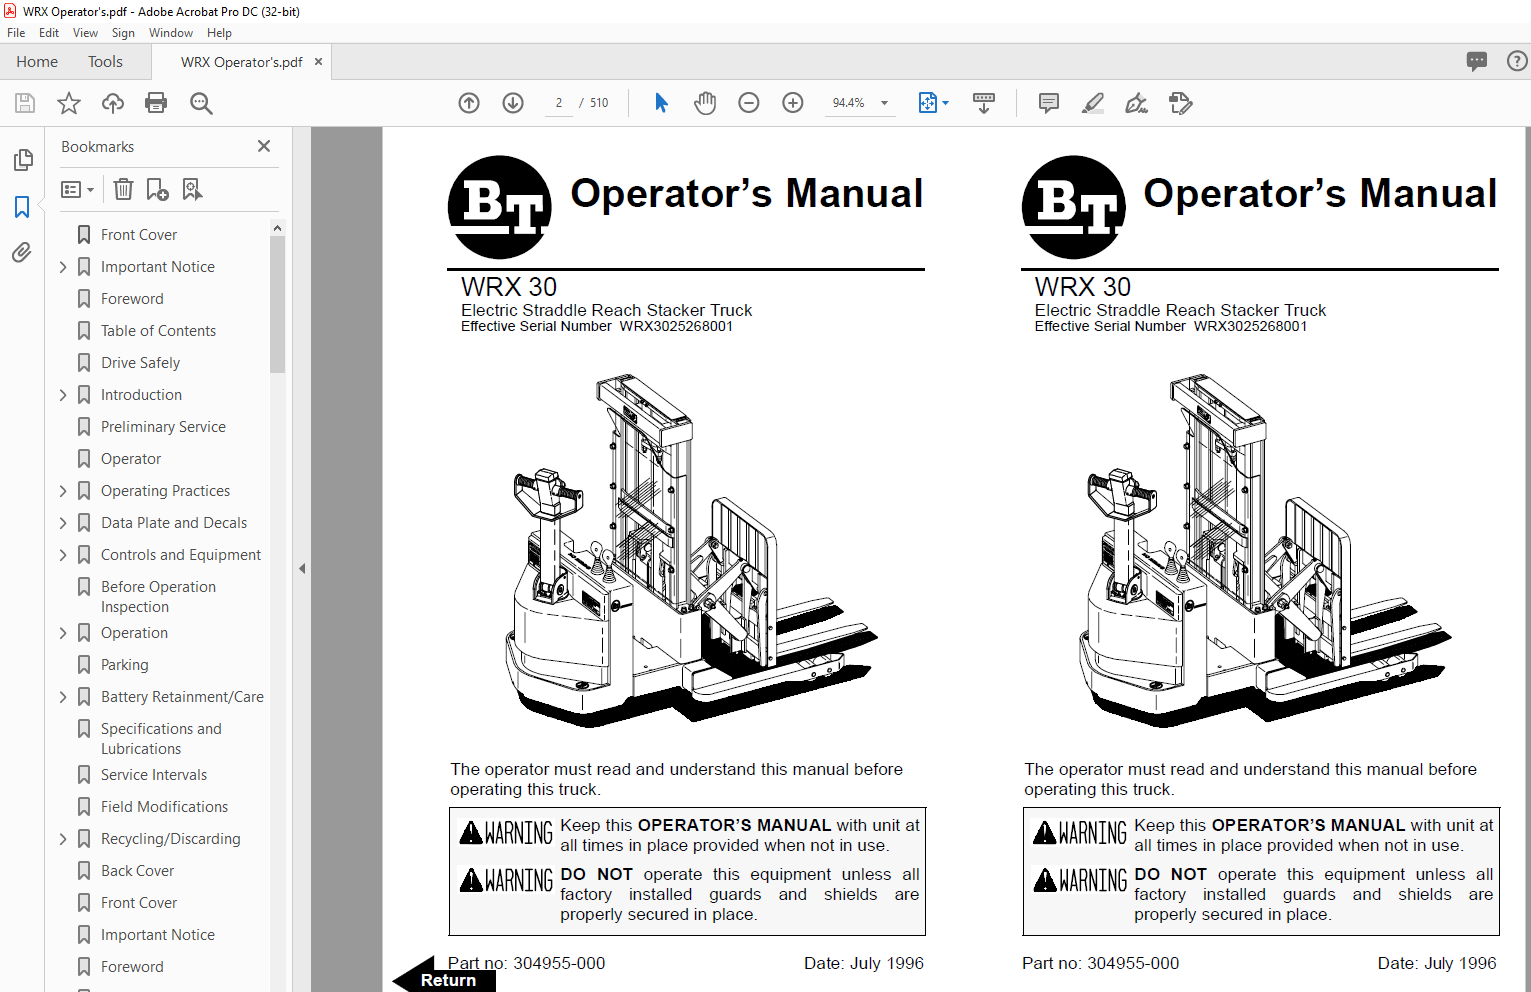Click the Save file icon
The height and width of the screenshot is (992, 1531).
tap(25, 103)
